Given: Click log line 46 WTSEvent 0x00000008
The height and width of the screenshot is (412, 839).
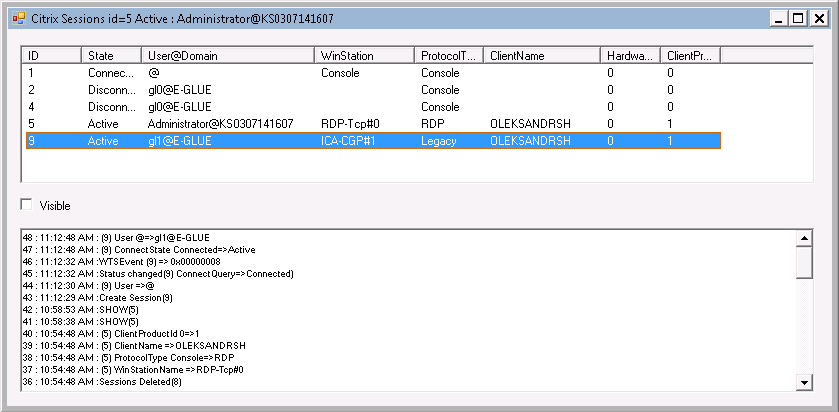Looking at the screenshot, I should (x=121, y=262).
